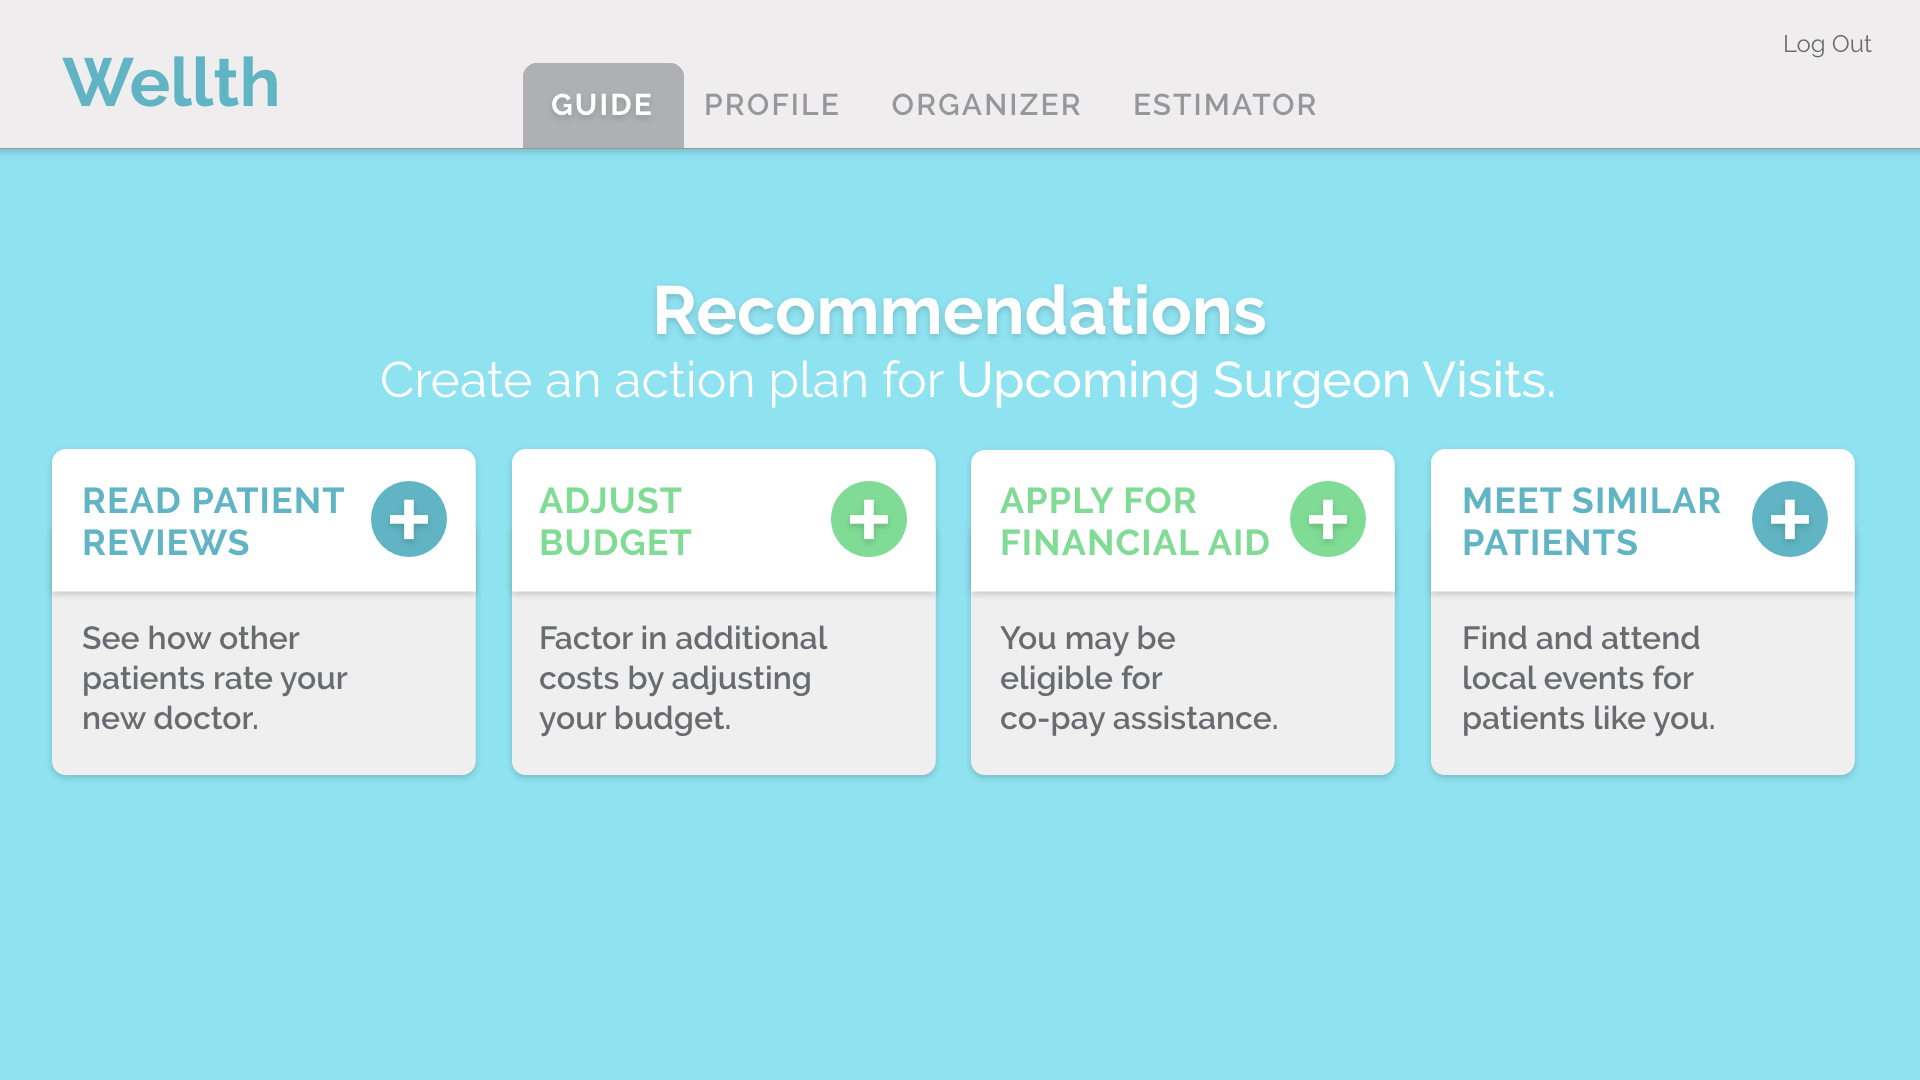Switch to the Guide tab
This screenshot has height=1080, width=1920.
(601, 104)
